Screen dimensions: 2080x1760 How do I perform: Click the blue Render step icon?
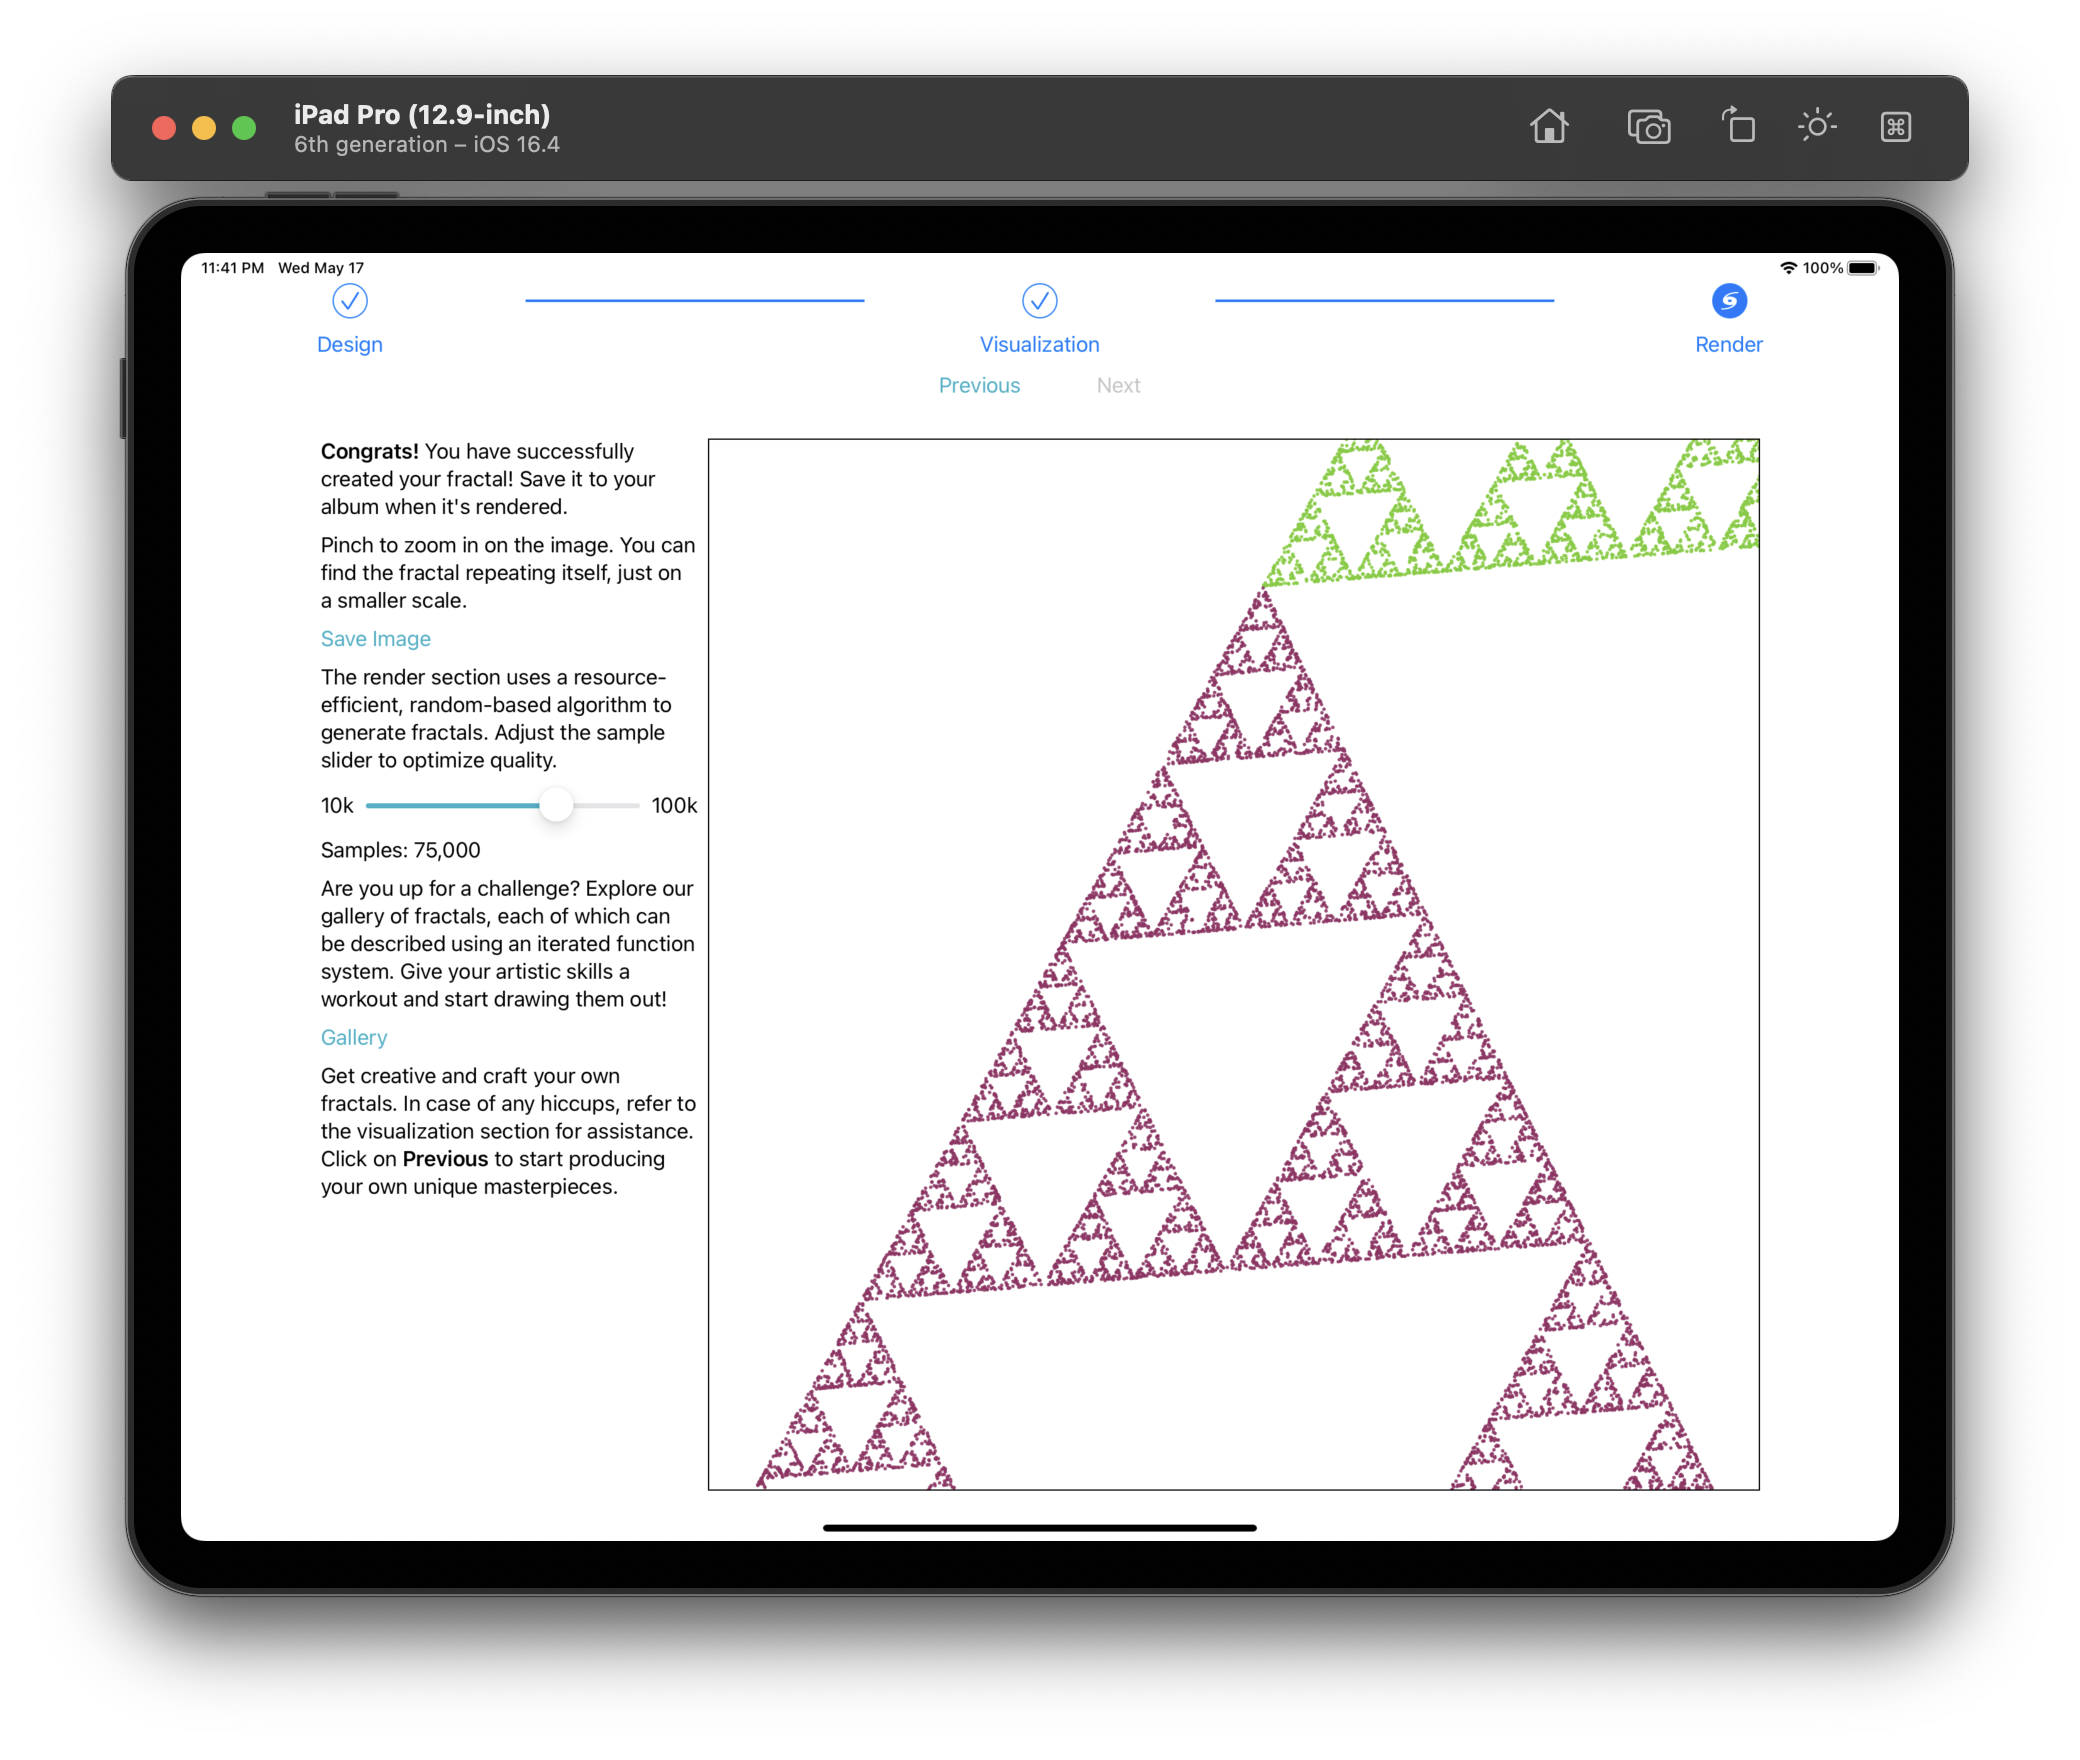(1729, 301)
